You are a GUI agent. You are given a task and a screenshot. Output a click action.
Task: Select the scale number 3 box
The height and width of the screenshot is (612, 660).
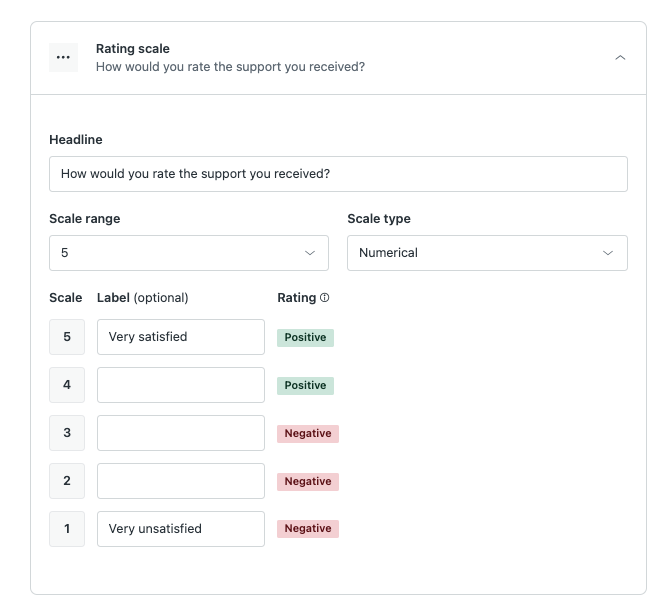point(67,433)
